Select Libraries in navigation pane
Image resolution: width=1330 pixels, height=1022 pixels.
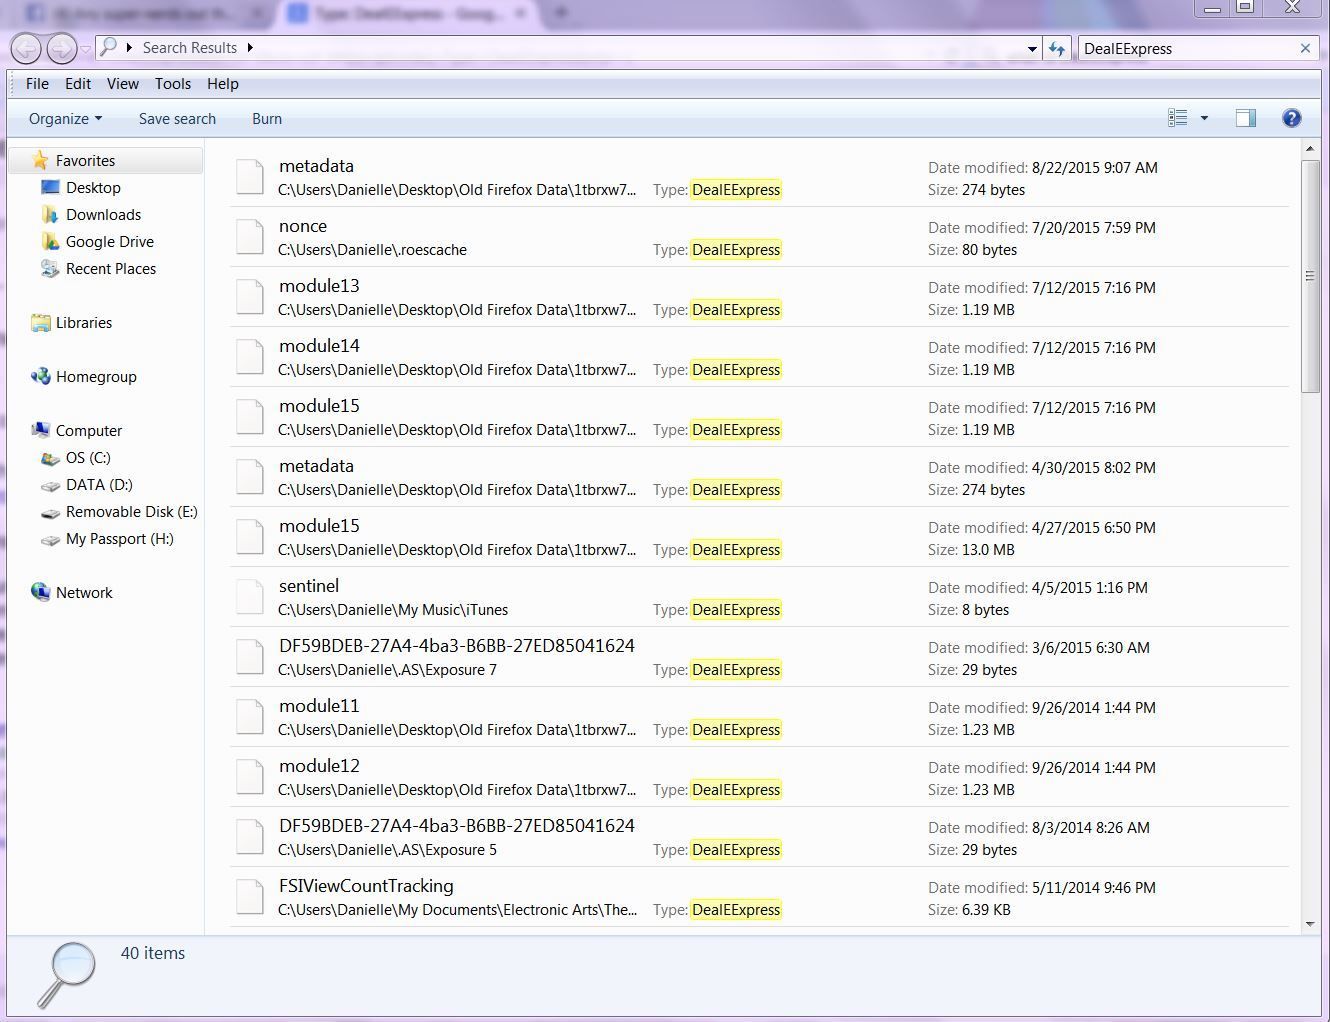84,322
